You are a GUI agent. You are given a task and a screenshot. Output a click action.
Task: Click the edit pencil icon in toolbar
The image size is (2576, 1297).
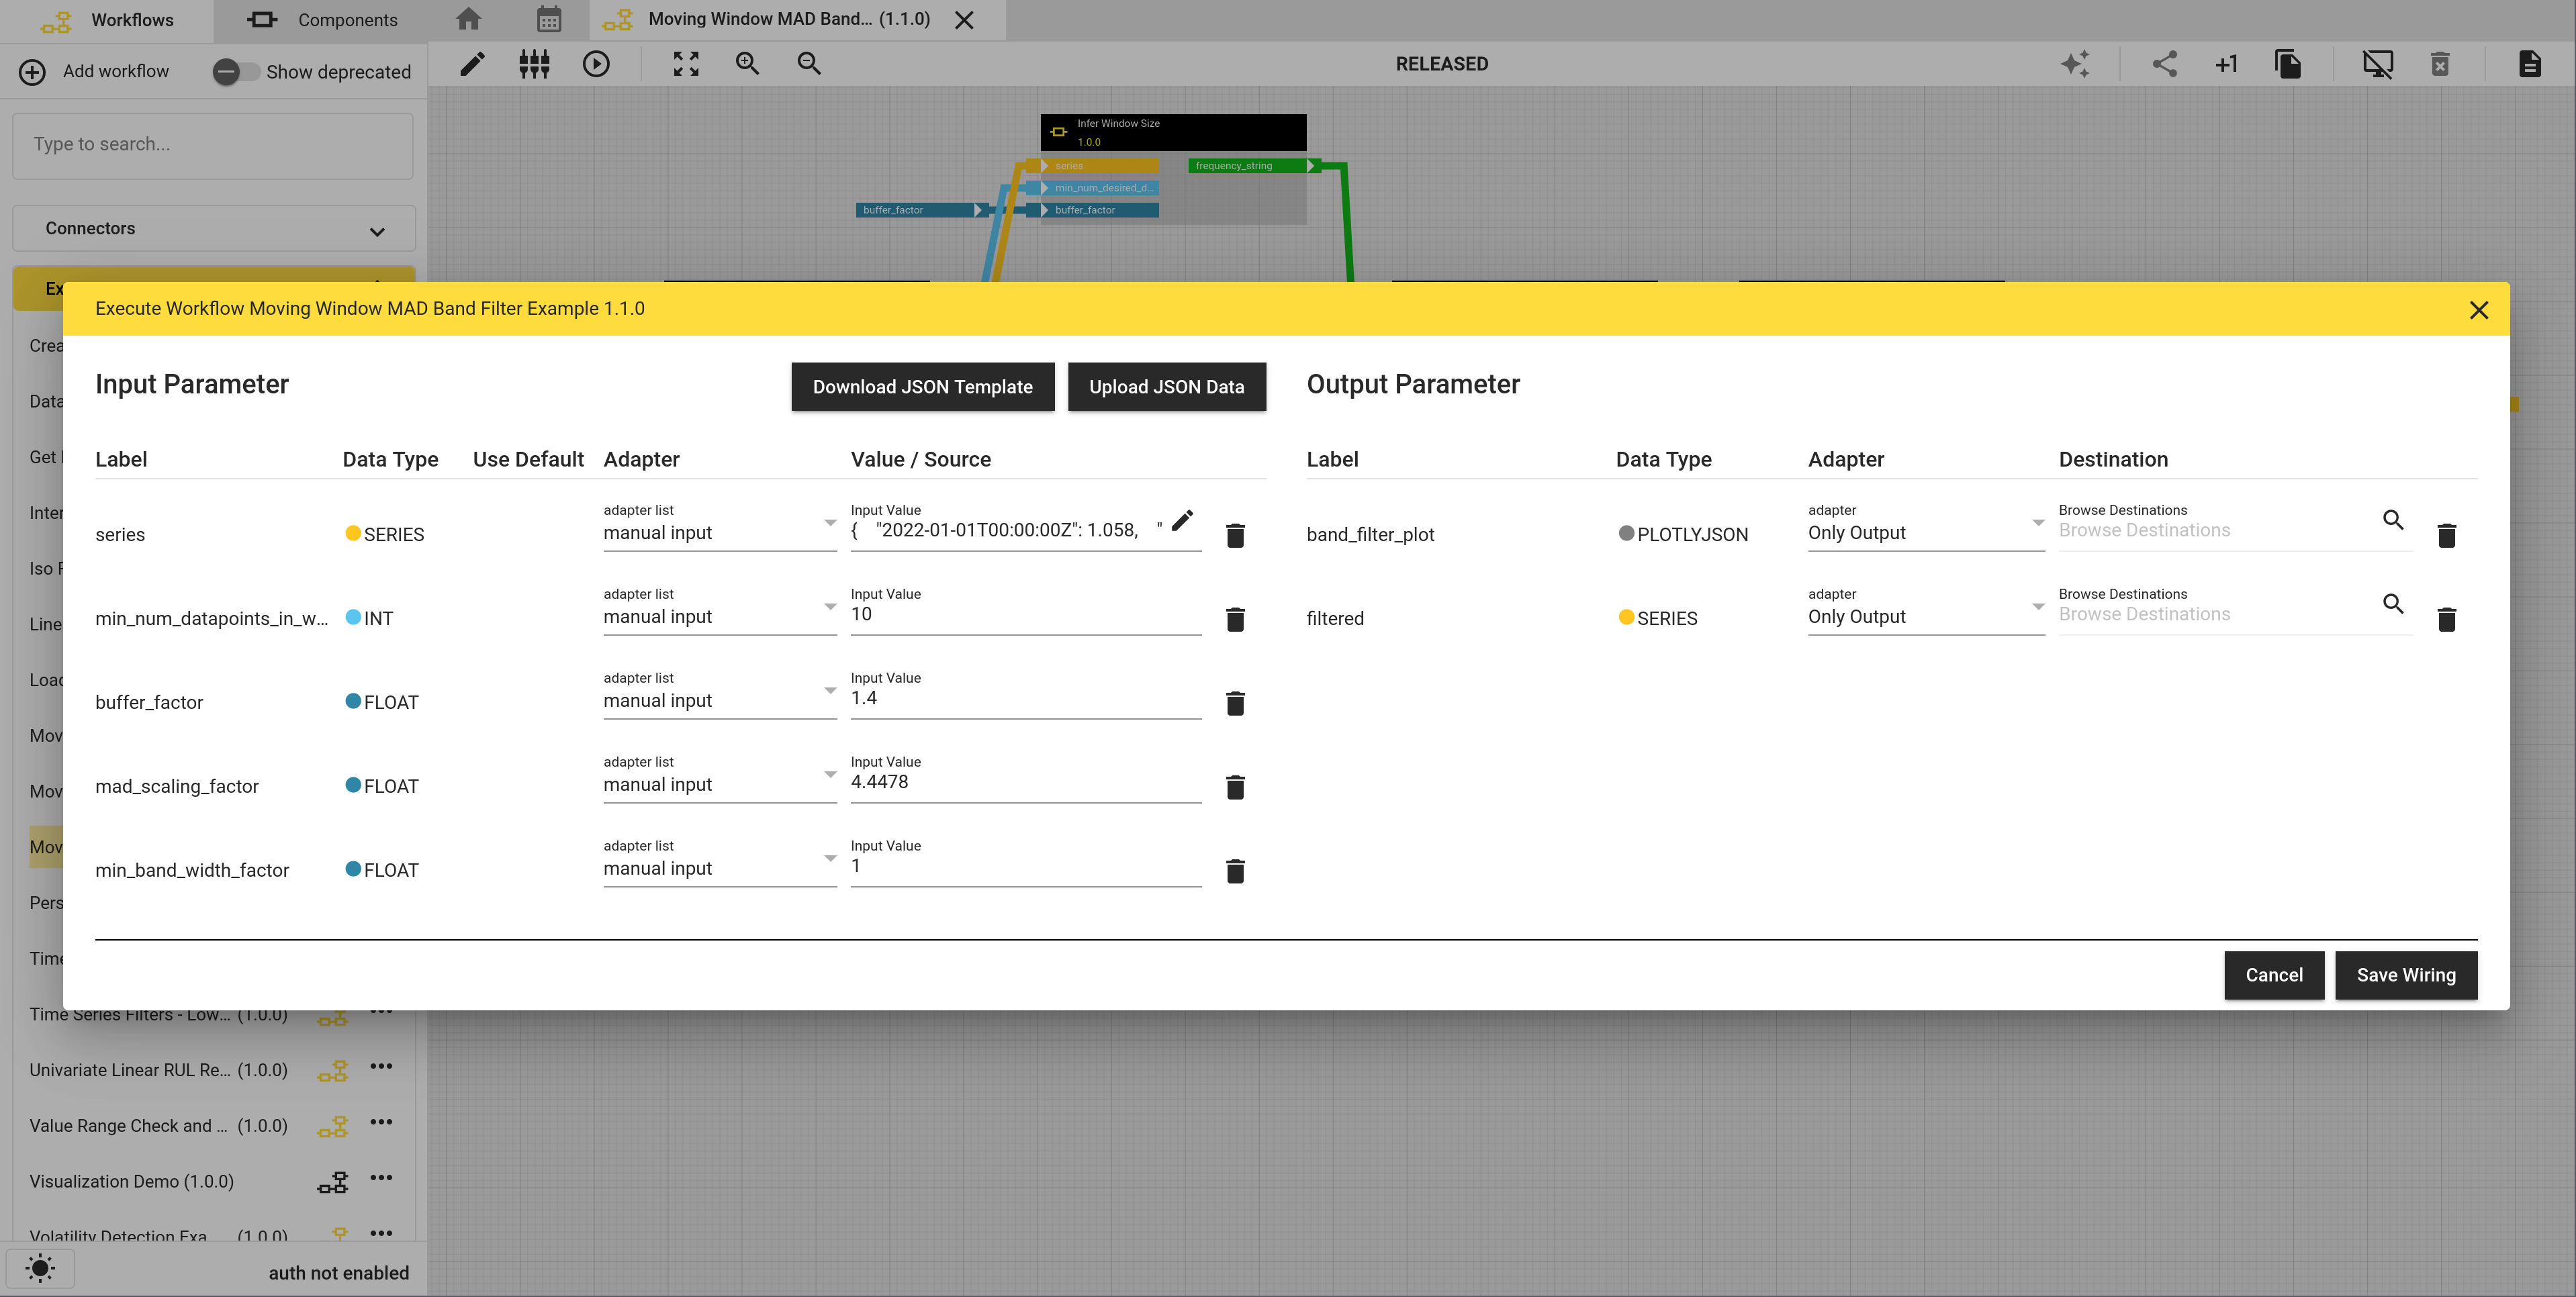point(472,64)
